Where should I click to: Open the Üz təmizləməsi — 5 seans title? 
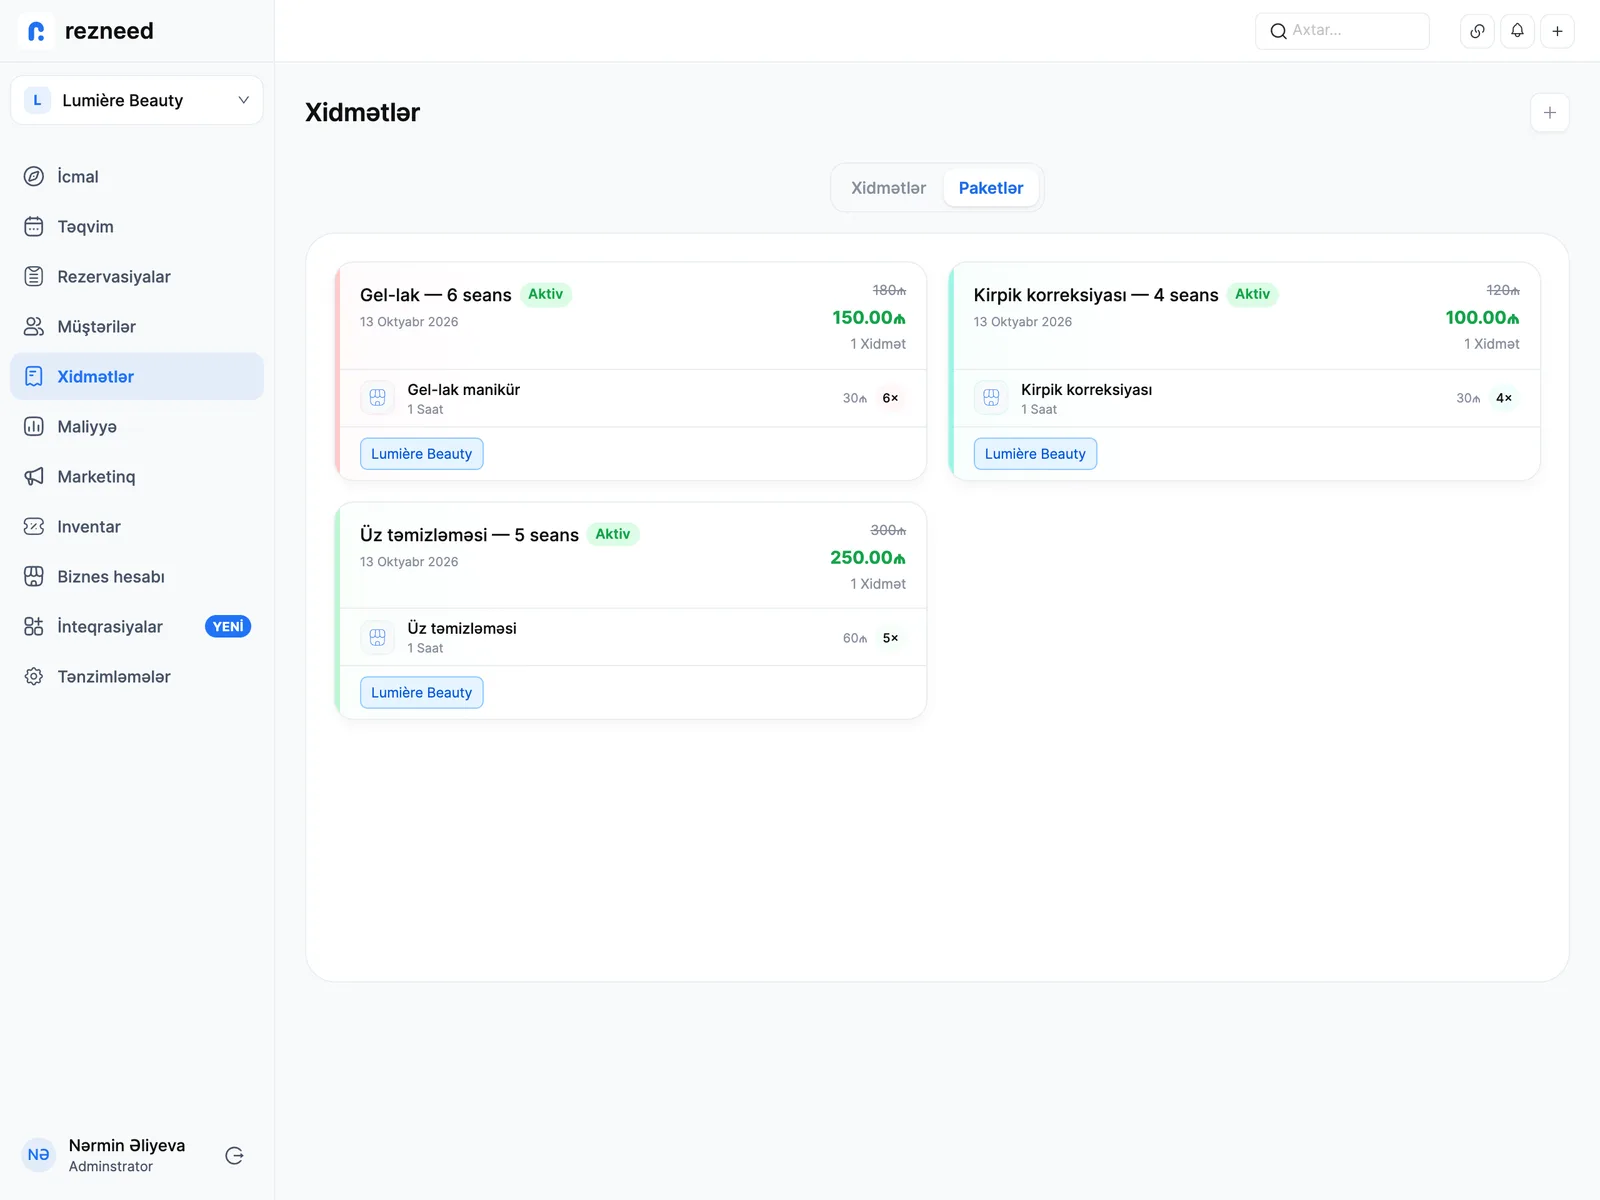point(469,535)
